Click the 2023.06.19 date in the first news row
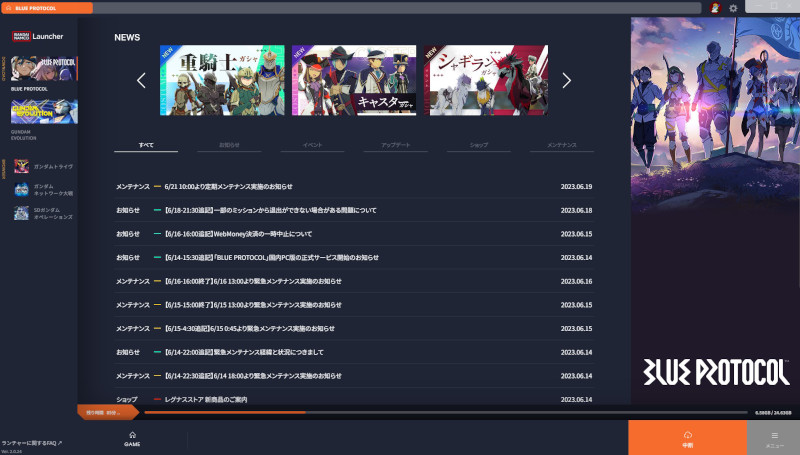The width and height of the screenshot is (800, 455). click(576, 187)
